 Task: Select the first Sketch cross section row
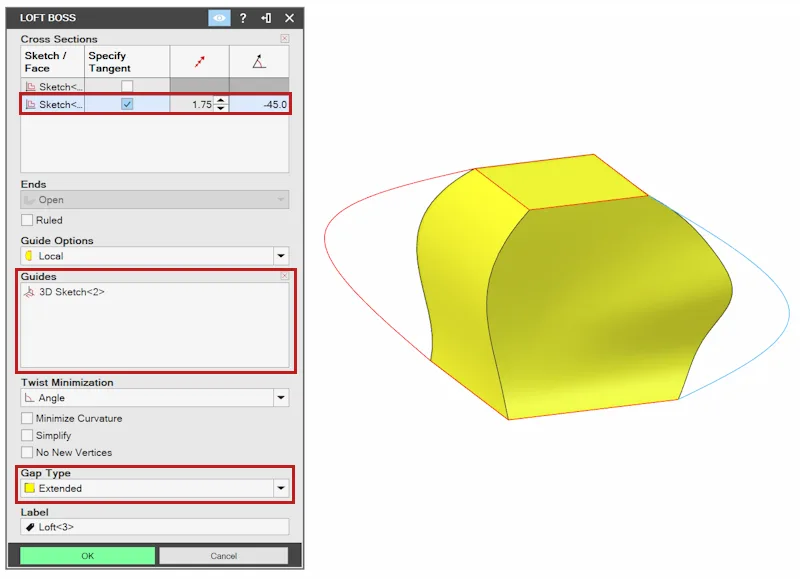155,86
